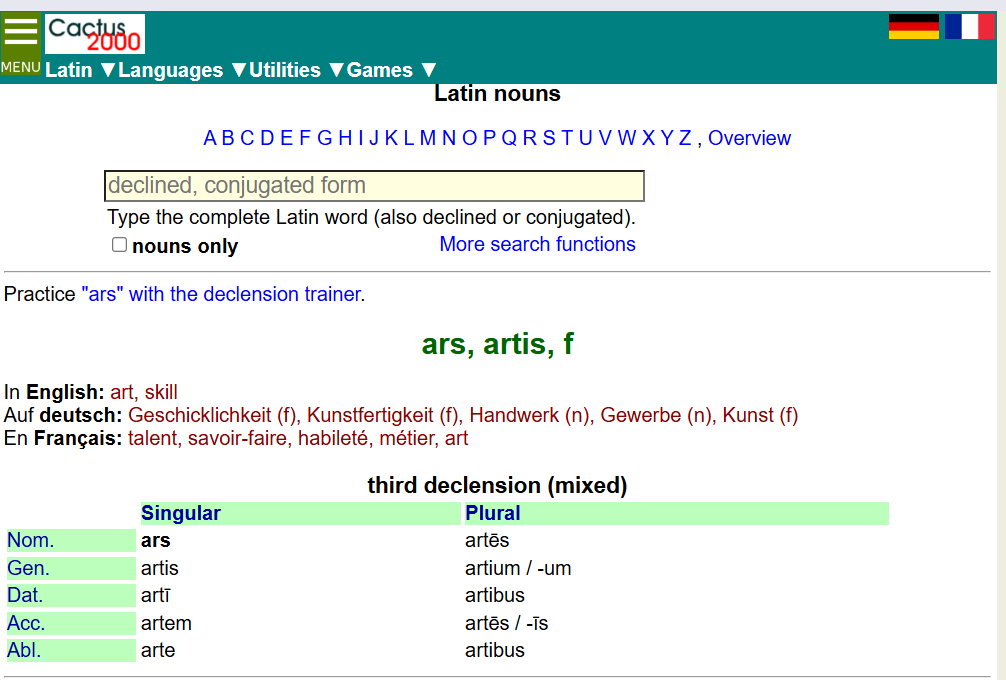
Task: Click the Plural column header
Action: [x=493, y=513]
